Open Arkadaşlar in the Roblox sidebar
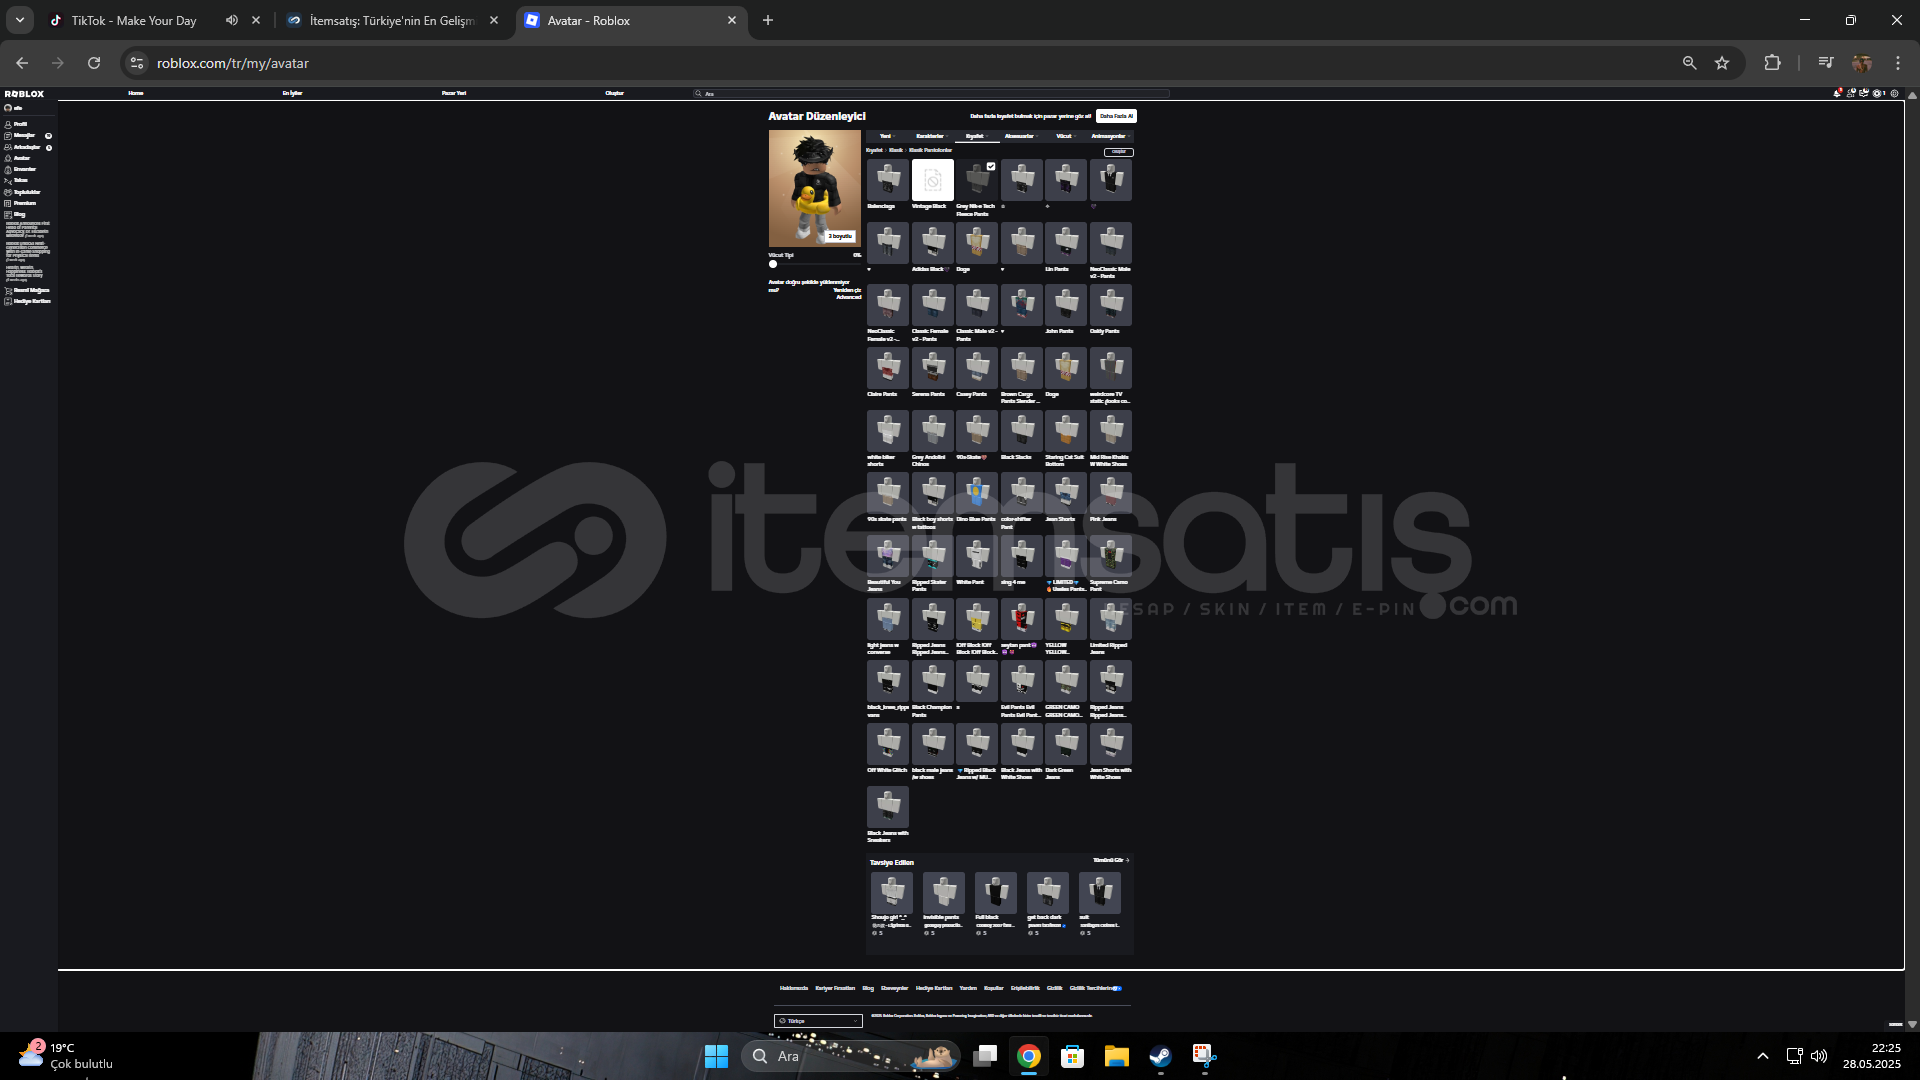Screen dimensions: 1920x1080 point(26,147)
